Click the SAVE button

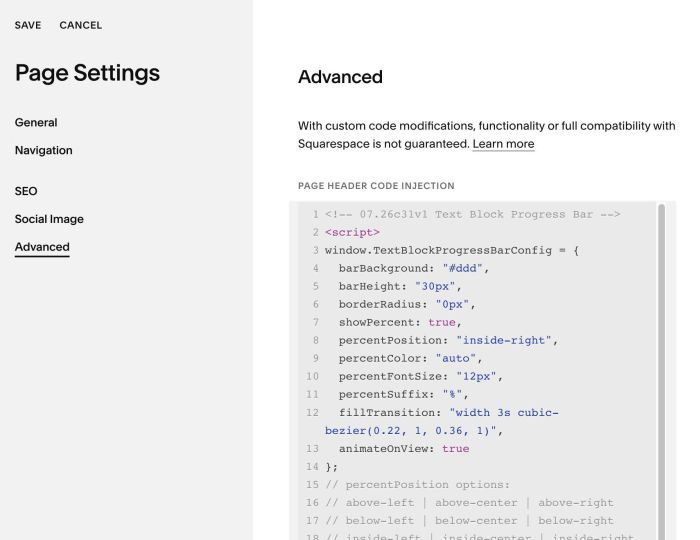(x=28, y=25)
